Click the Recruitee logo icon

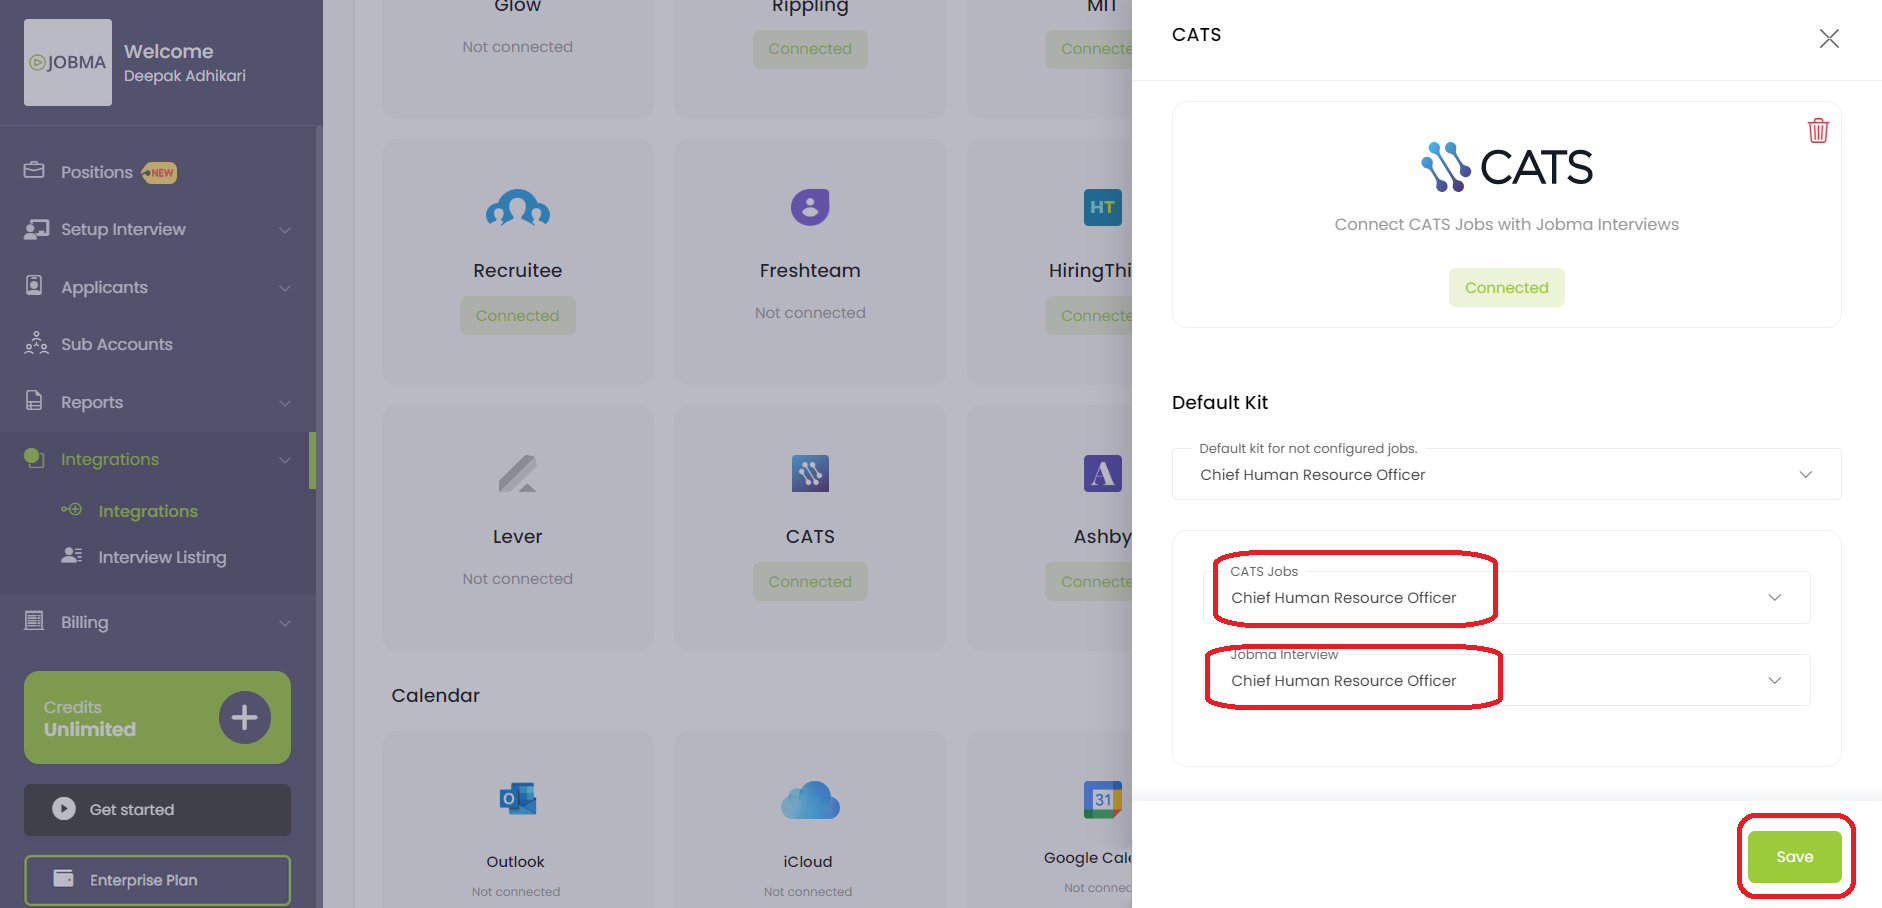pos(518,208)
